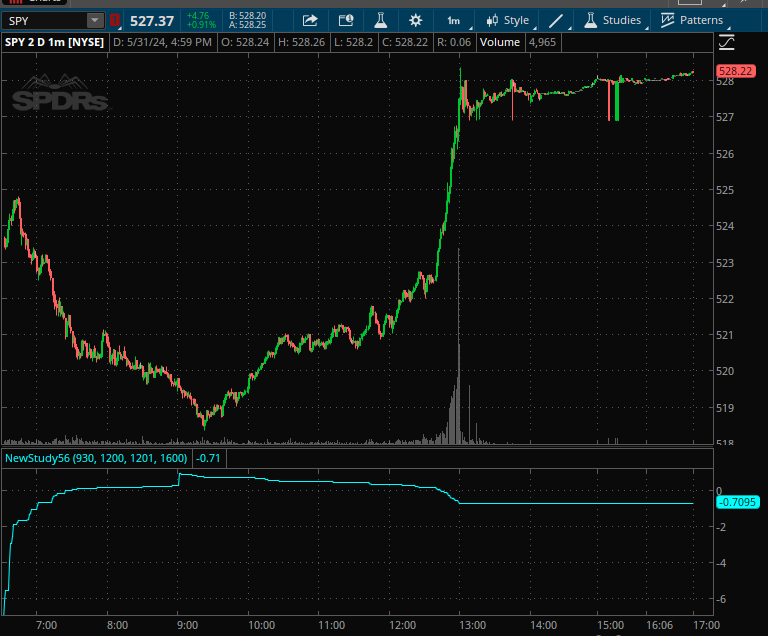Viewport: 768px width, 636px height.
Task: Click the NewStudy56 study label
Action: (x=97, y=458)
